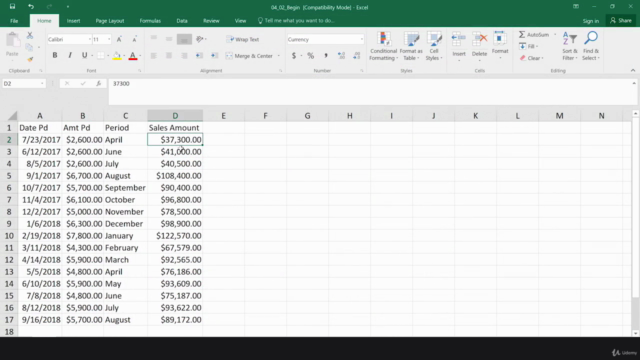The width and height of the screenshot is (640, 360).
Task: Toggle Wrap Text
Action: [243, 39]
